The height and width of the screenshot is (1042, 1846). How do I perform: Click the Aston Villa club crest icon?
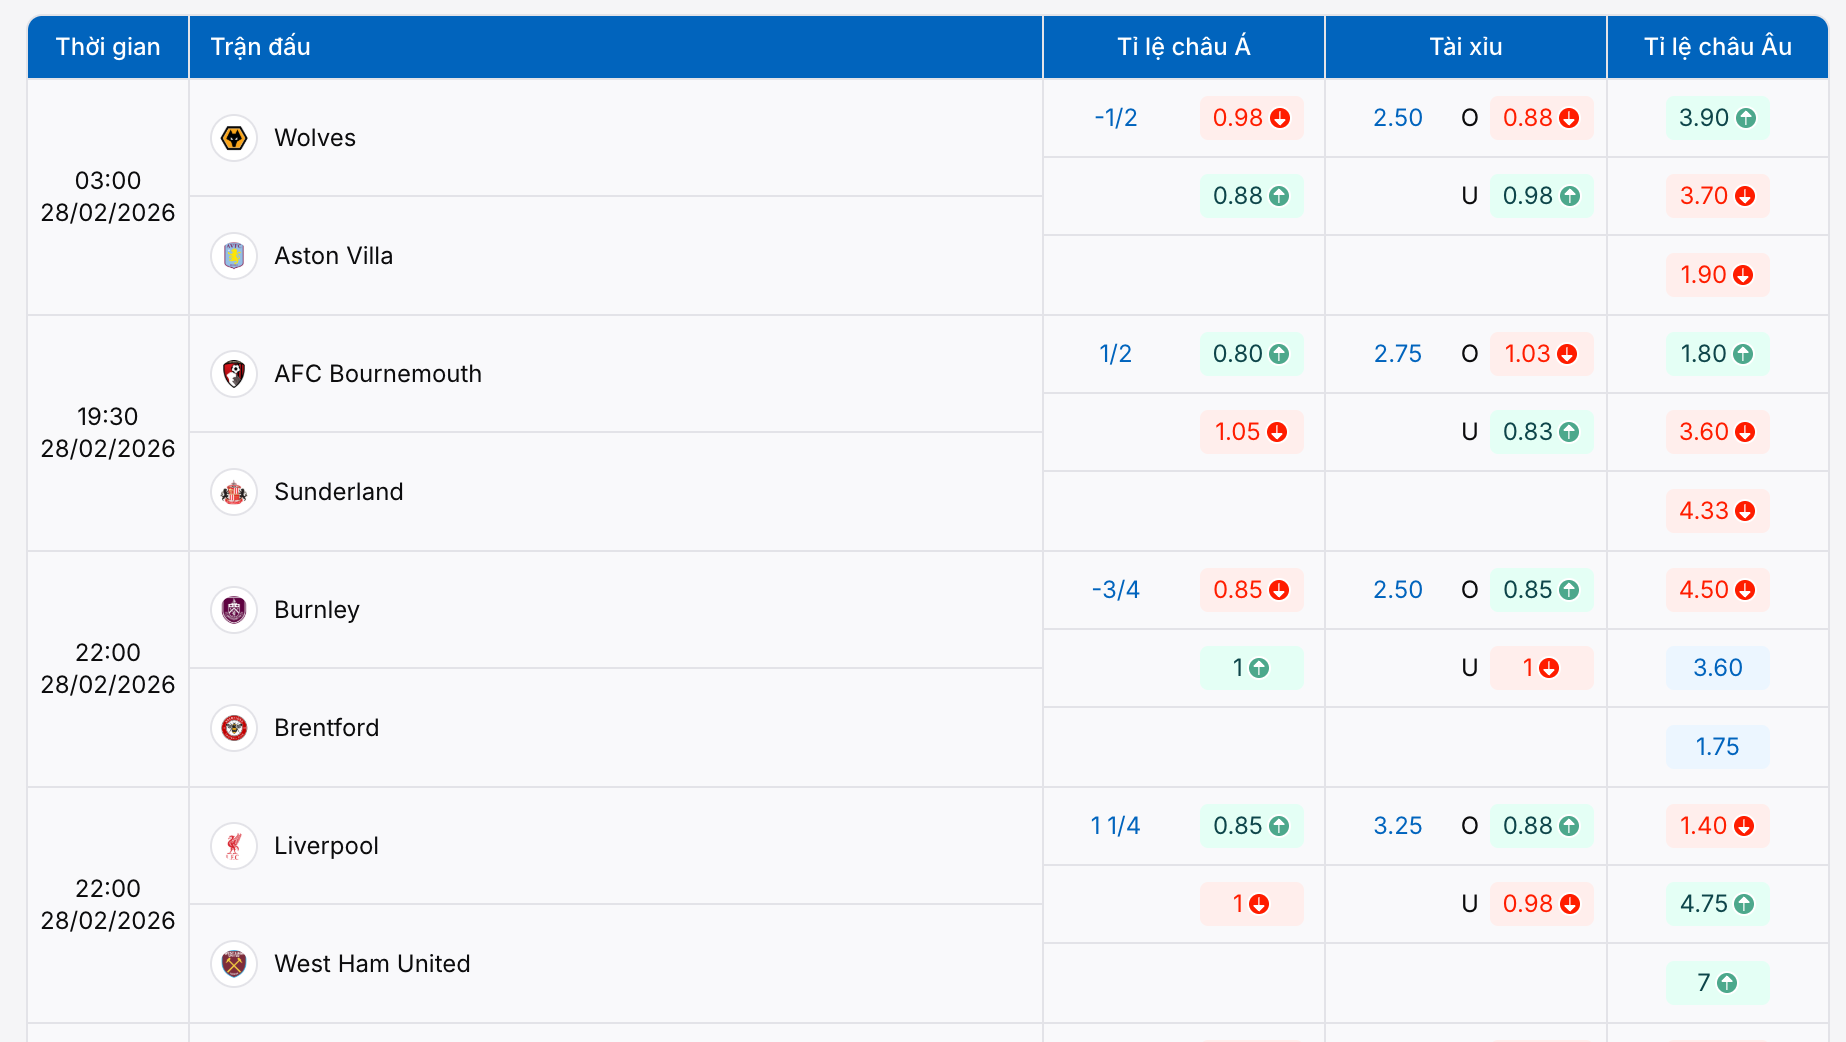(234, 256)
